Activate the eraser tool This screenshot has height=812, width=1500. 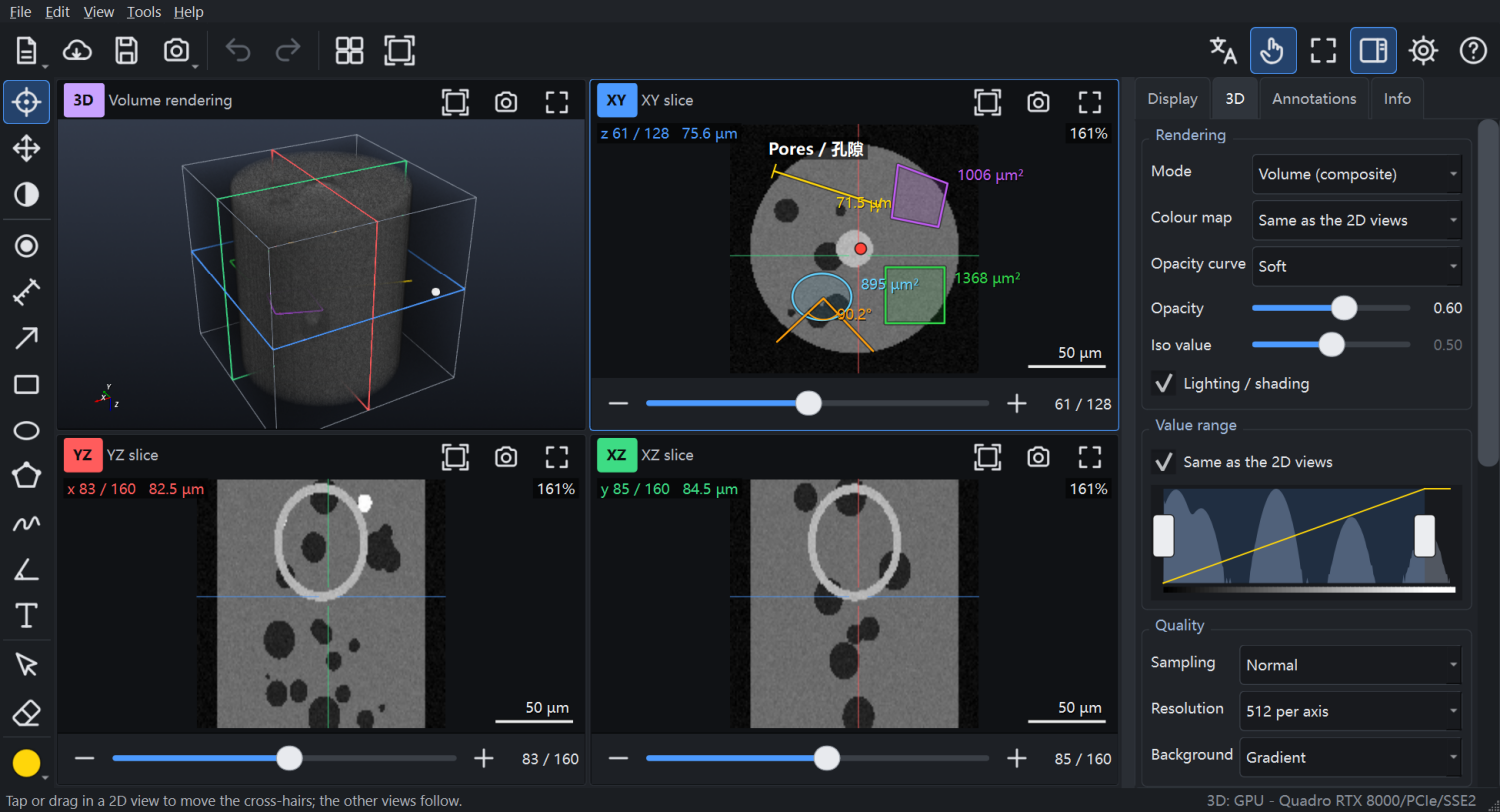point(26,713)
